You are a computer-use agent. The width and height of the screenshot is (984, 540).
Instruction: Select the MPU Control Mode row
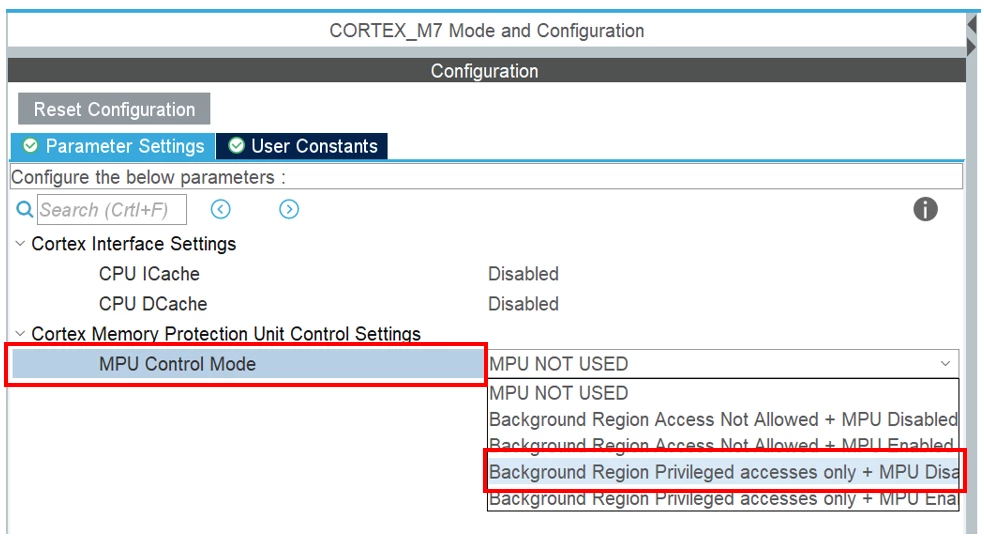(x=247, y=364)
